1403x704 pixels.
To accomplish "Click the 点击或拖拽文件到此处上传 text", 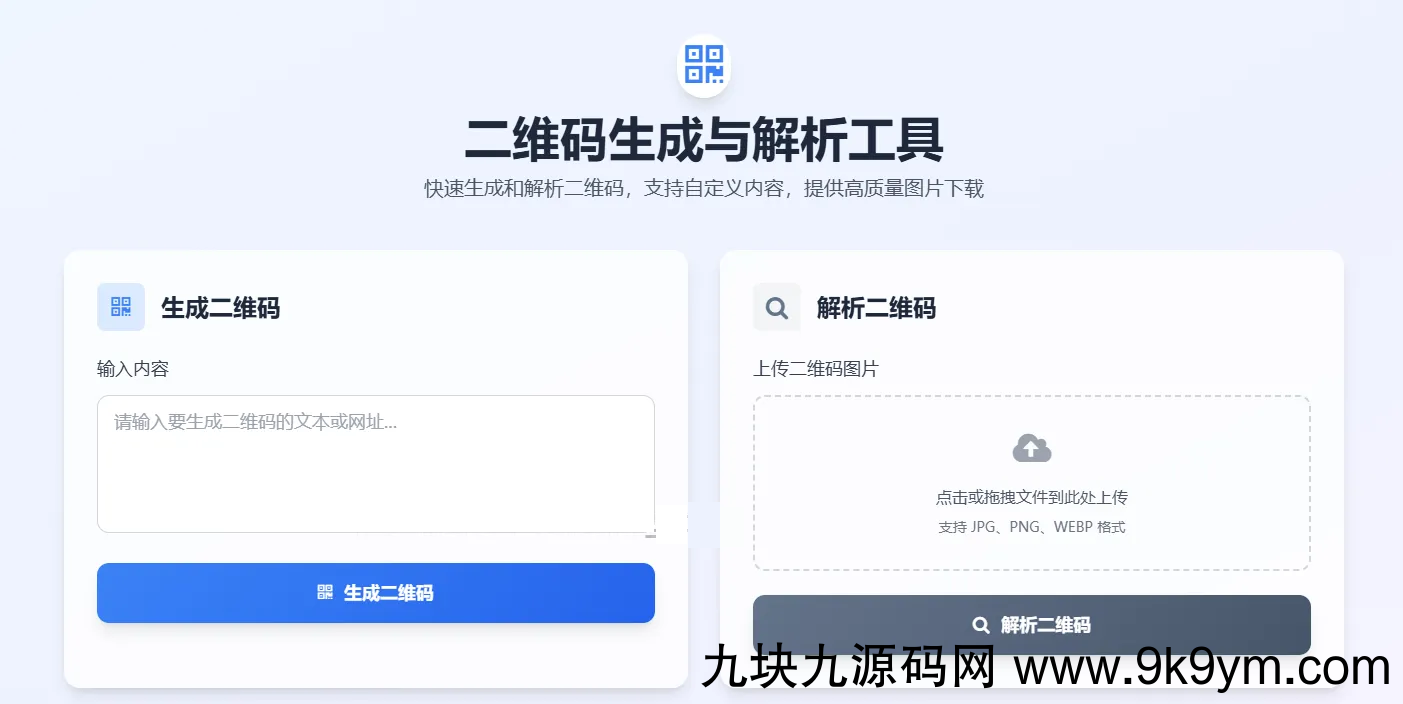I will 1032,497.
